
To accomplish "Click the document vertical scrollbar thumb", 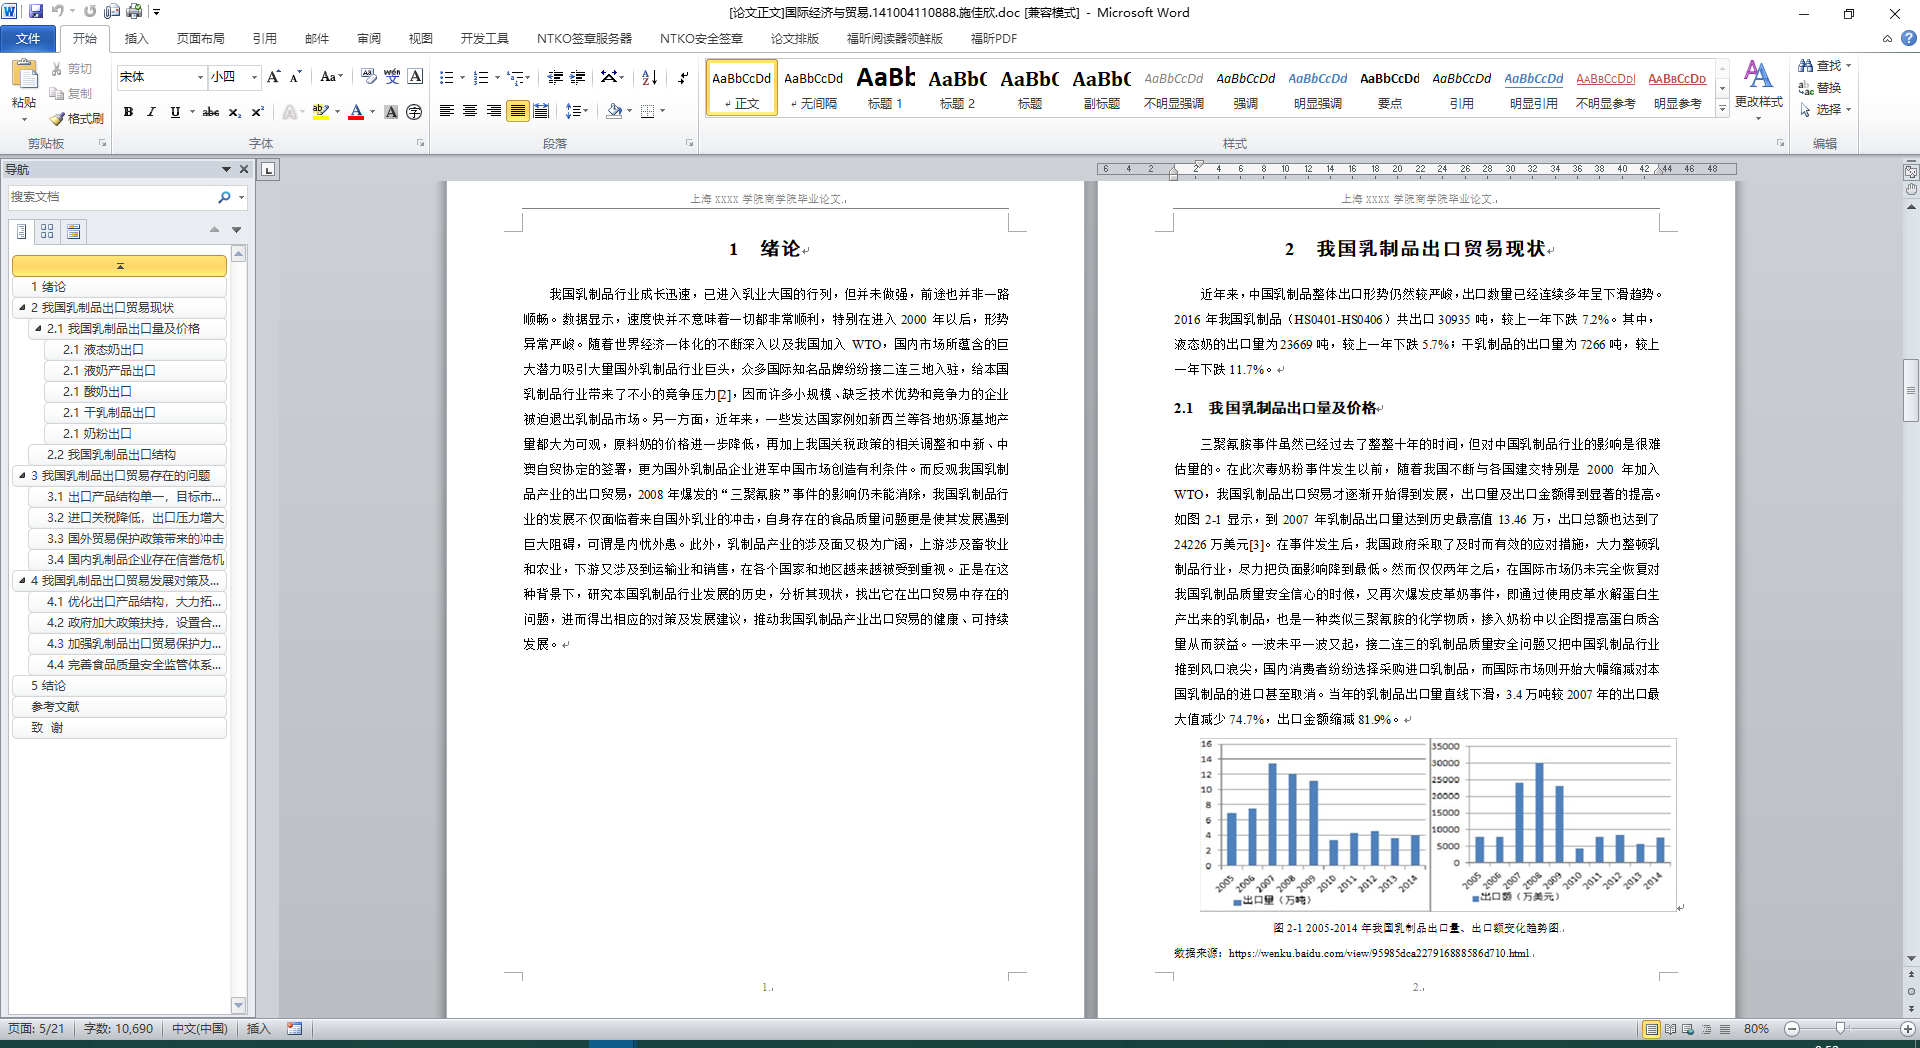I will [x=1911, y=390].
